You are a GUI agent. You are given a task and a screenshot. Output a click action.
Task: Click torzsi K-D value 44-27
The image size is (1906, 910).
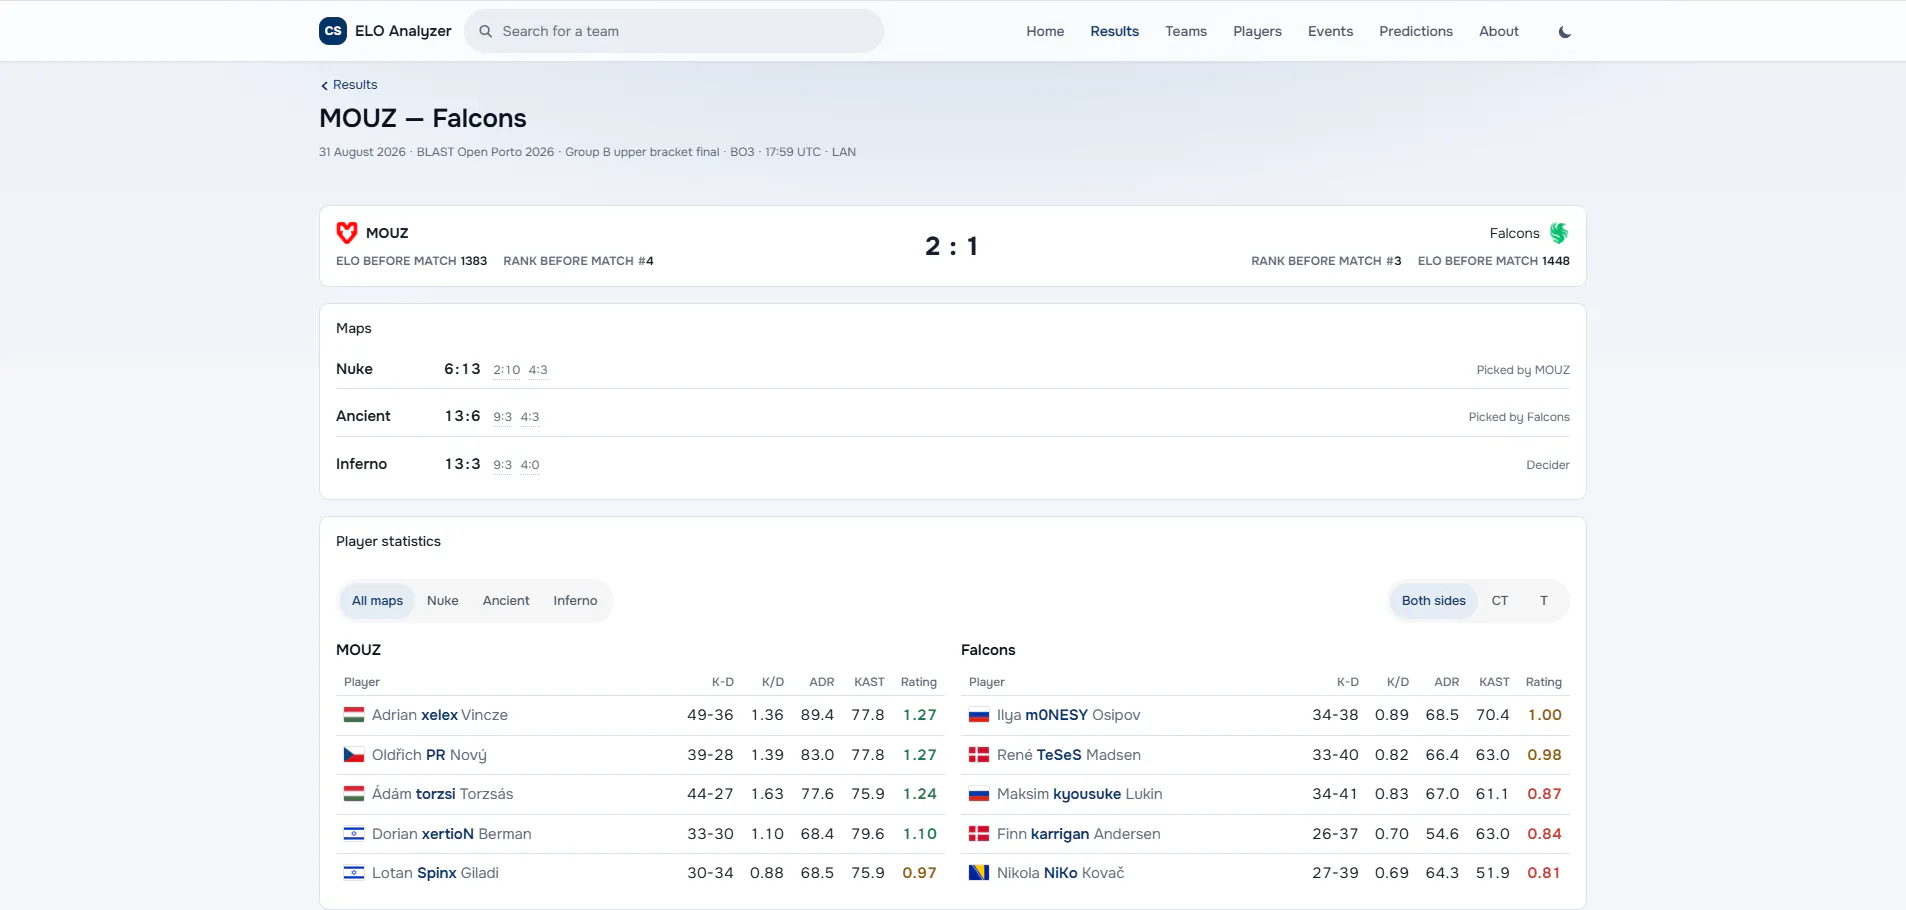pyautogui.click(x=710, y=794)
